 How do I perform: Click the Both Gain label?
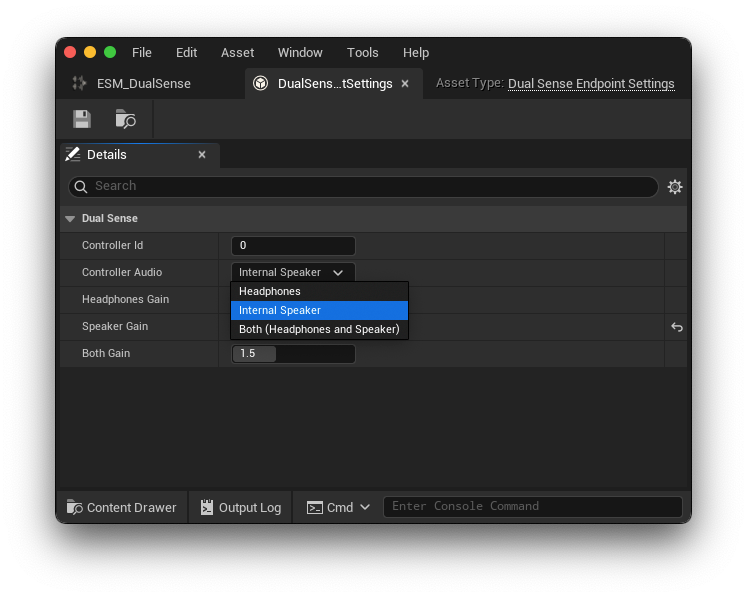[106, 353]
